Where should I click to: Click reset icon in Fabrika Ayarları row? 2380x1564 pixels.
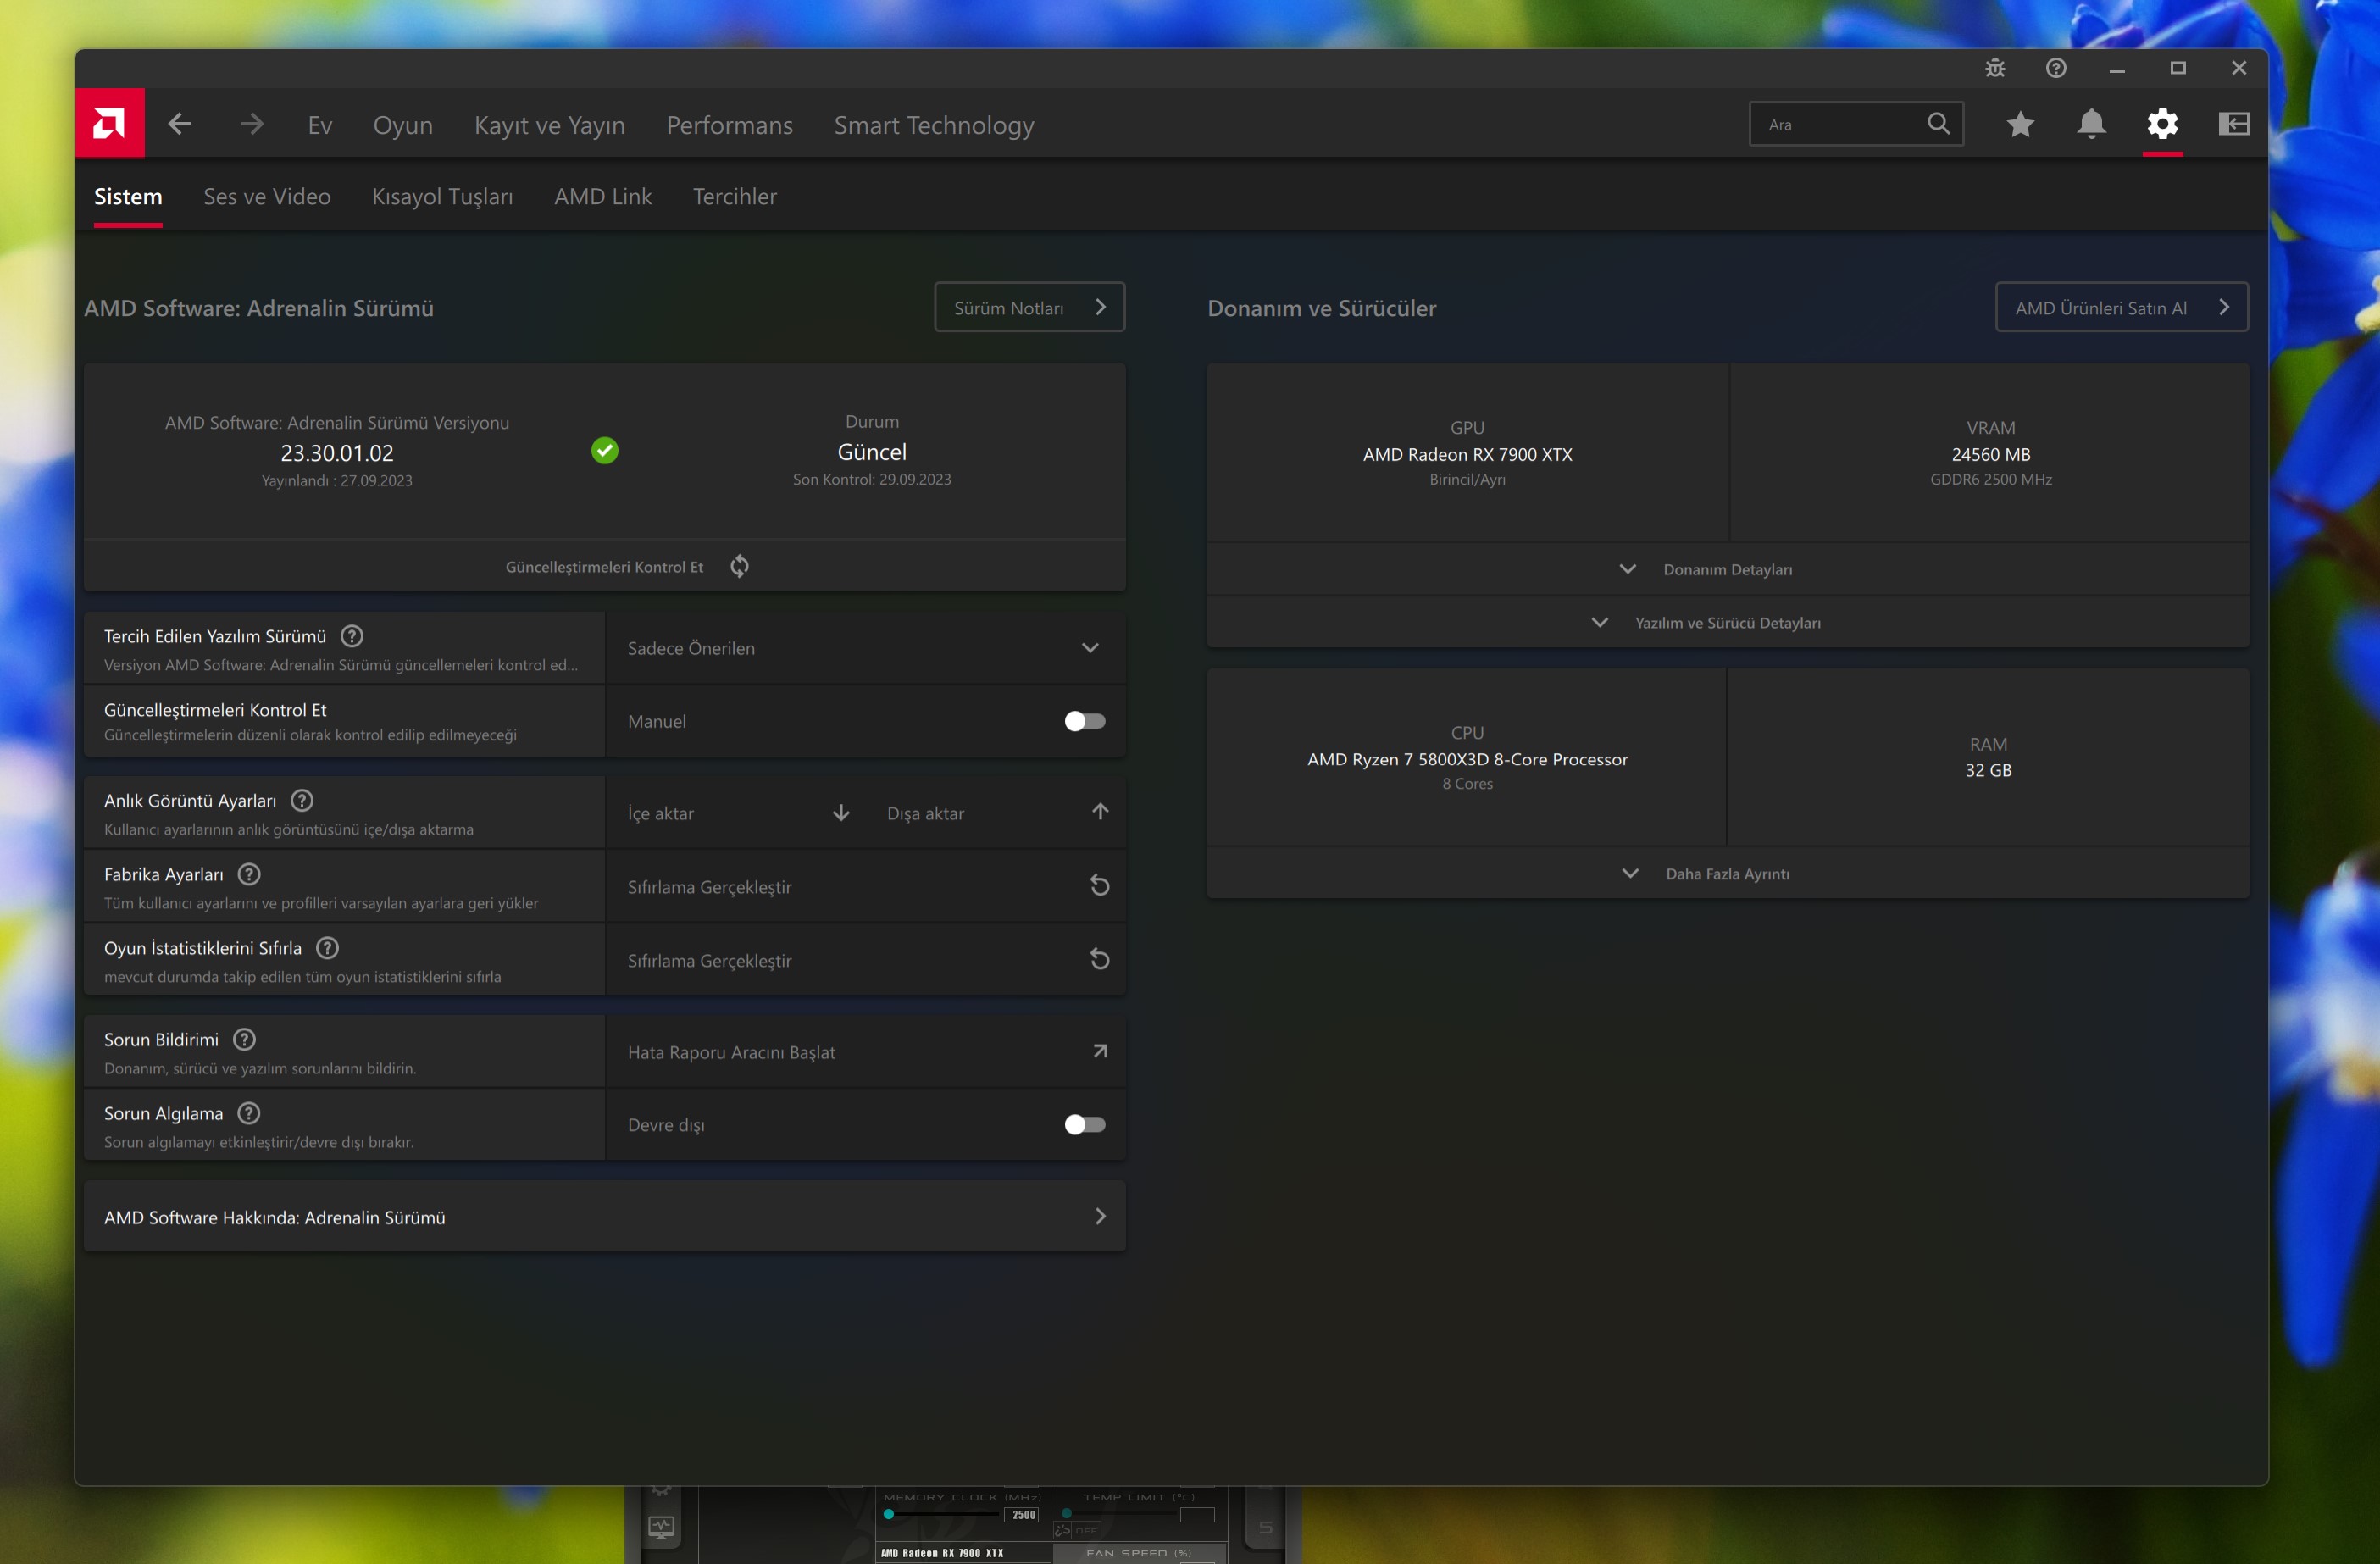click(x=1100, y=886)
